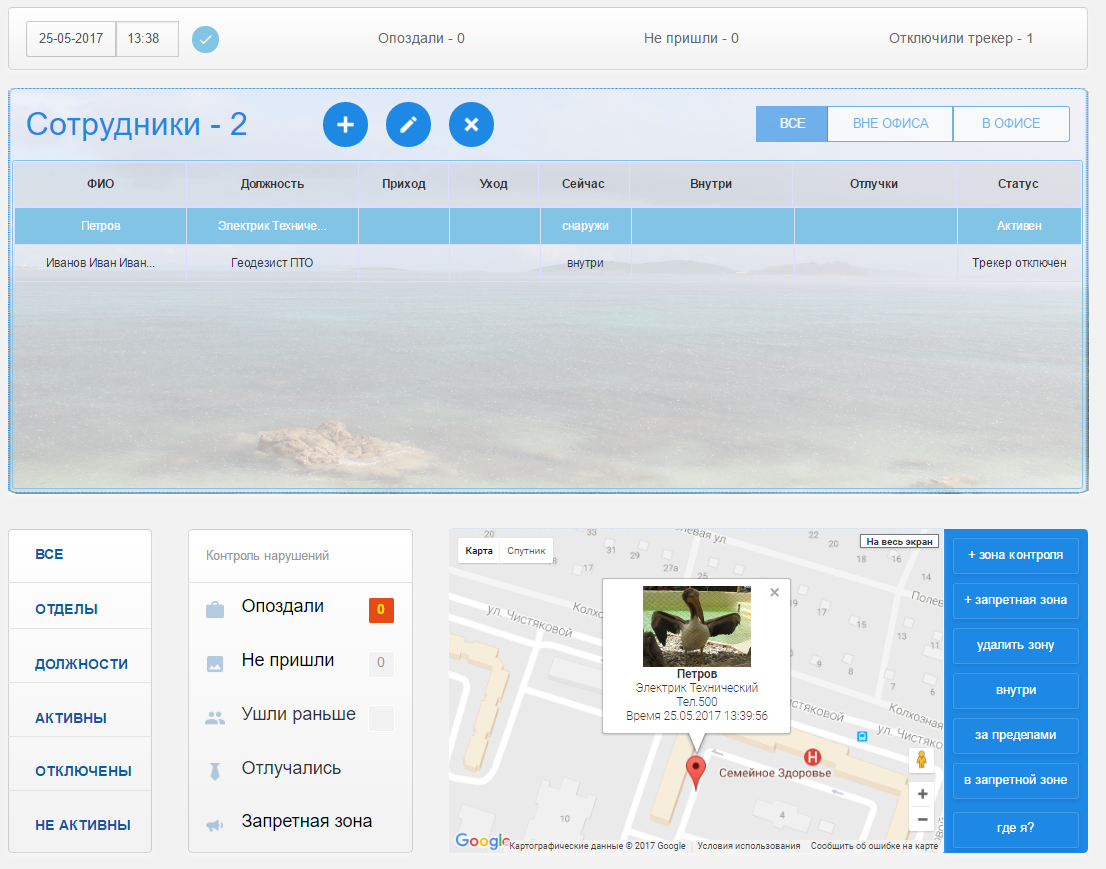The image size is (1106, 869).
Task: Zoom in the map with plus
Action: 922,794
